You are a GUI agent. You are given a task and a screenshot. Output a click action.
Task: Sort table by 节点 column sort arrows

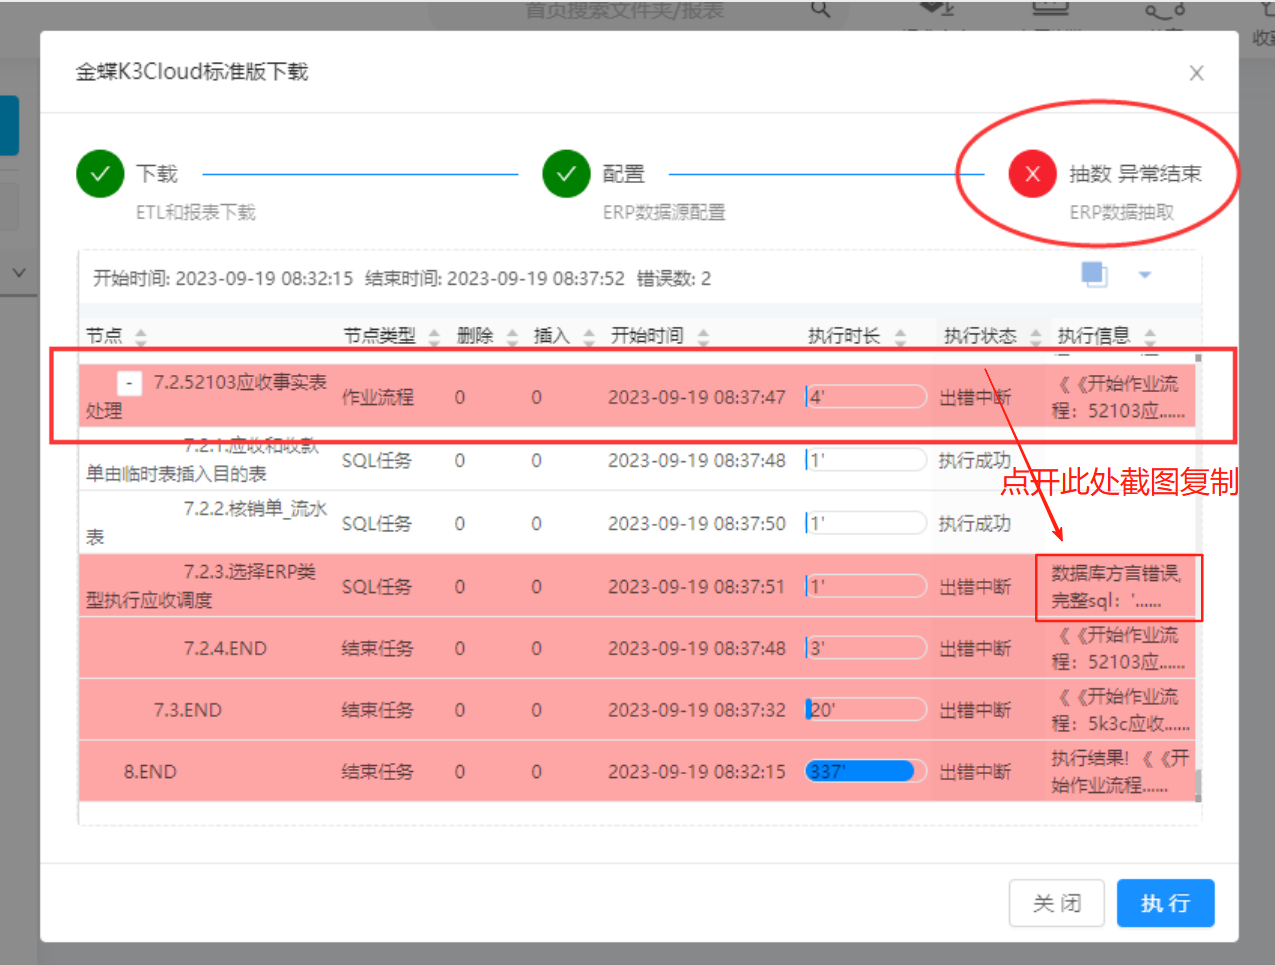(x=141, y=337)
